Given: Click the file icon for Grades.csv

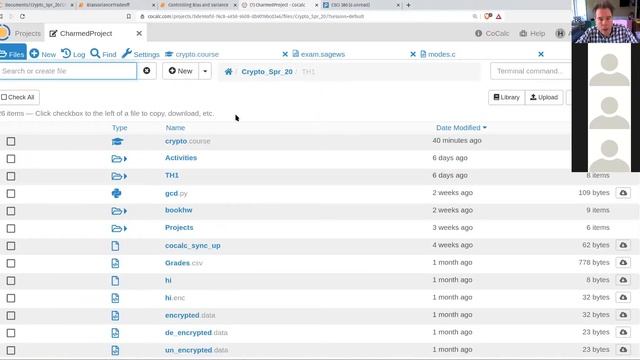Looking at the screenshot, I should (x=116, y=263).
